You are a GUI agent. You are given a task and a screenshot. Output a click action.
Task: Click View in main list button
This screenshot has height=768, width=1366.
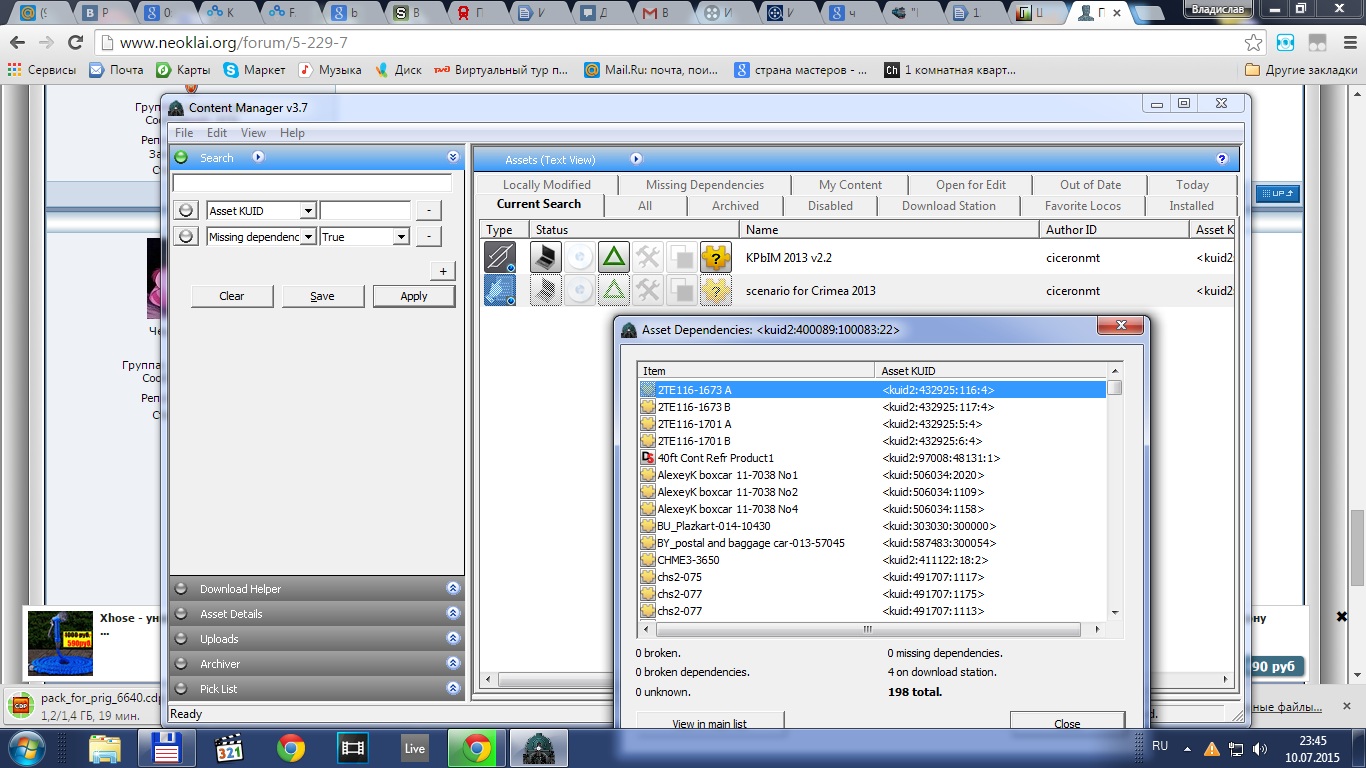(709, 723)
